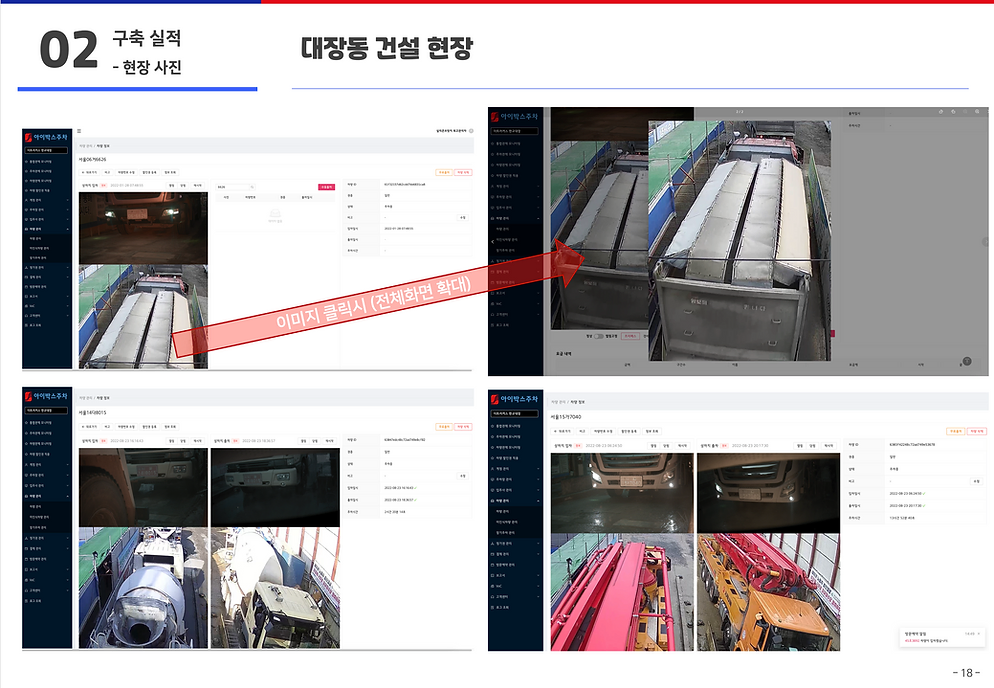Click red outlined top-right button in 서울15가7040 screenshot

977,431
